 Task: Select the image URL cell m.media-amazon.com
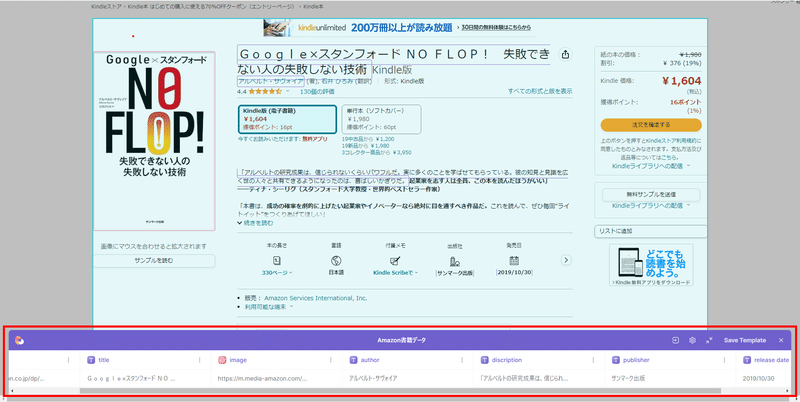pyautogui.click(x=277, y=379)
